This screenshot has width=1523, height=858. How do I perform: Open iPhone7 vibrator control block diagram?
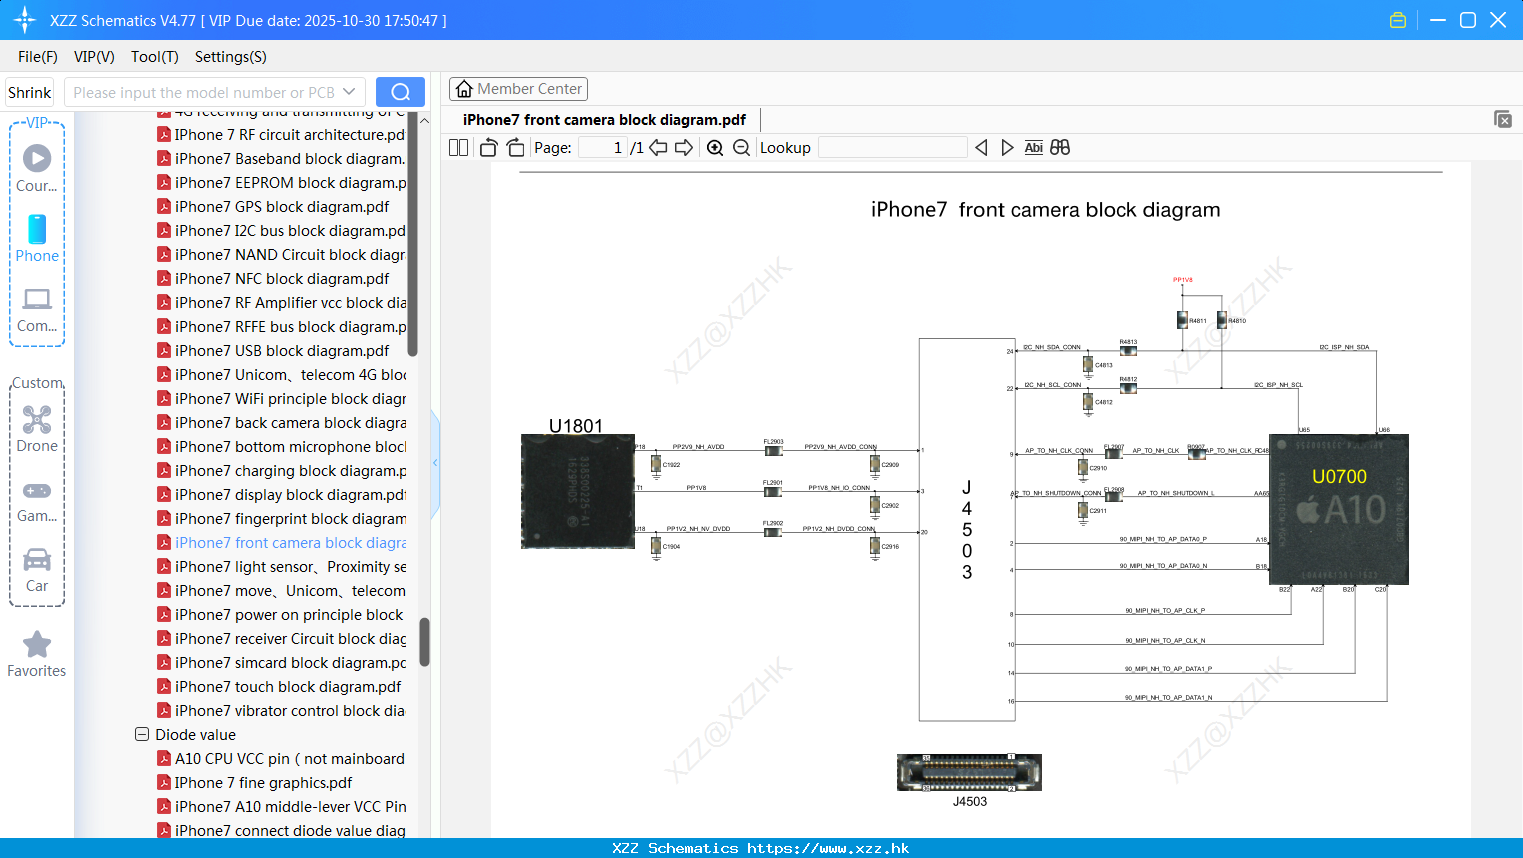point(281,711)
